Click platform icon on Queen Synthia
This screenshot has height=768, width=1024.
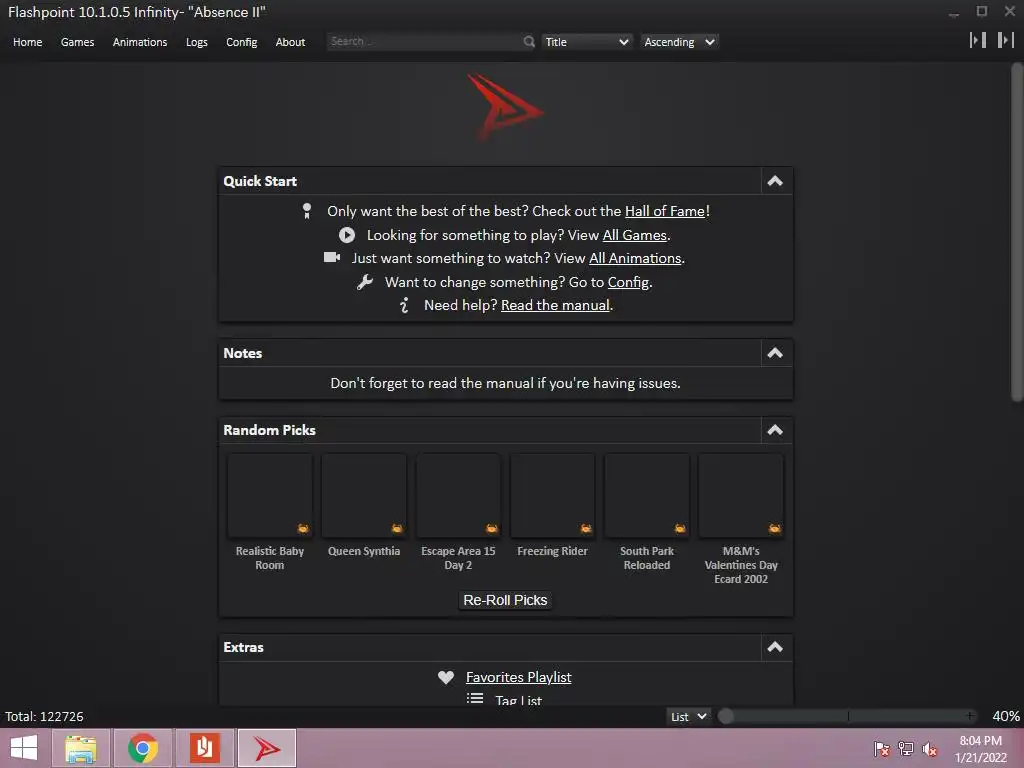397,528
